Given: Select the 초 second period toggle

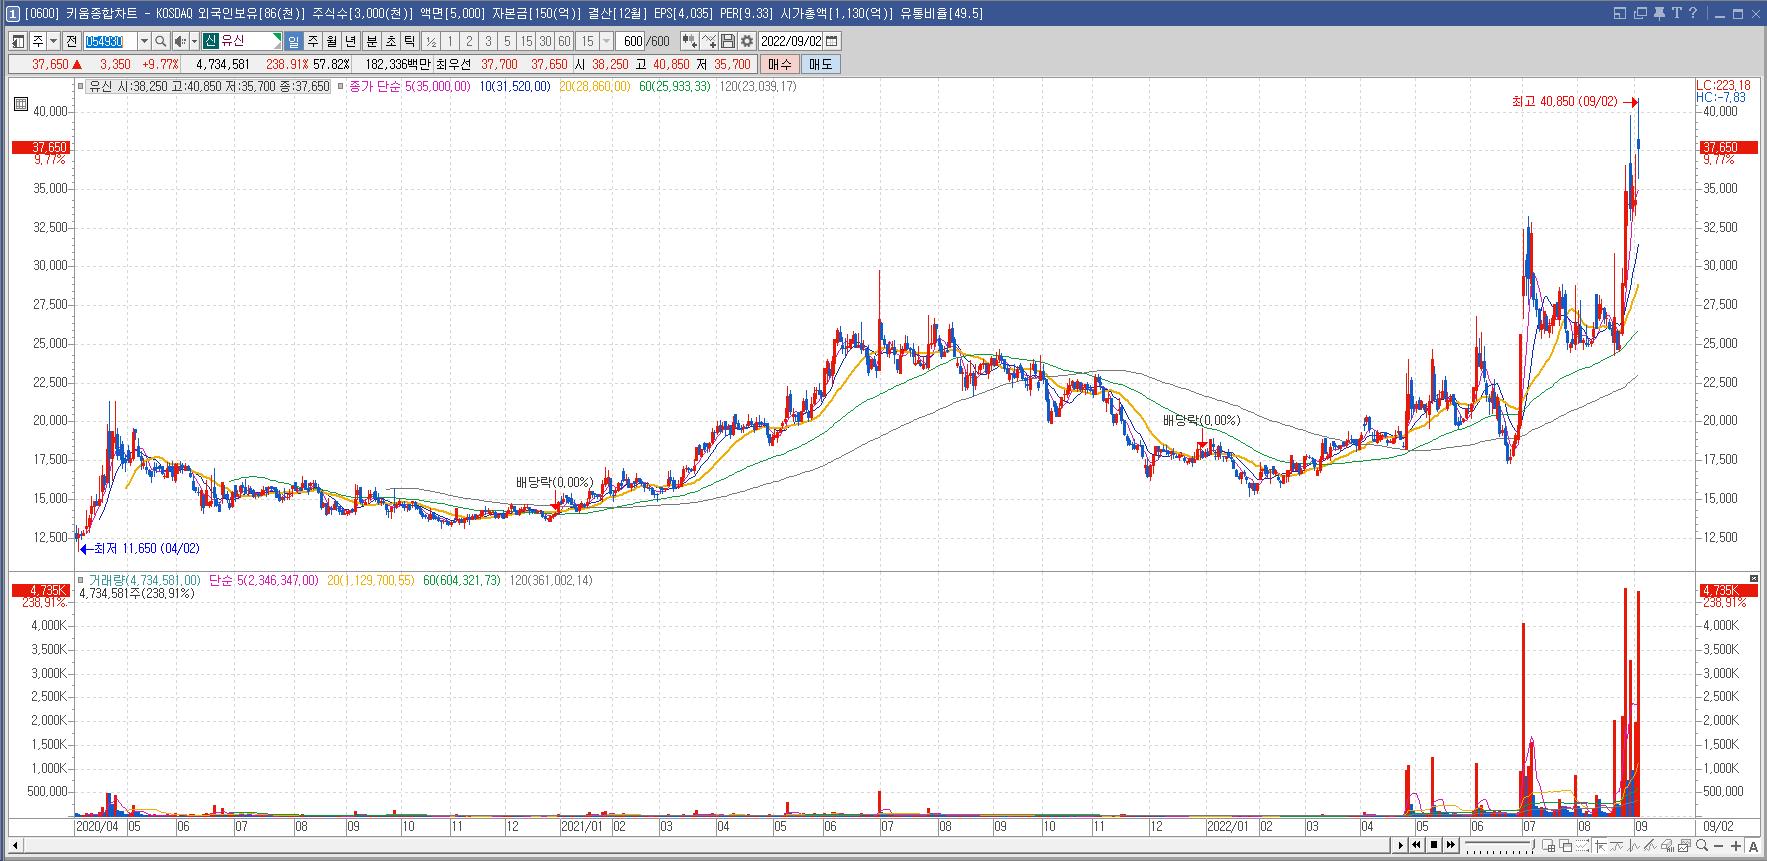Looking at the screenshot, I should tap(390, 41).
